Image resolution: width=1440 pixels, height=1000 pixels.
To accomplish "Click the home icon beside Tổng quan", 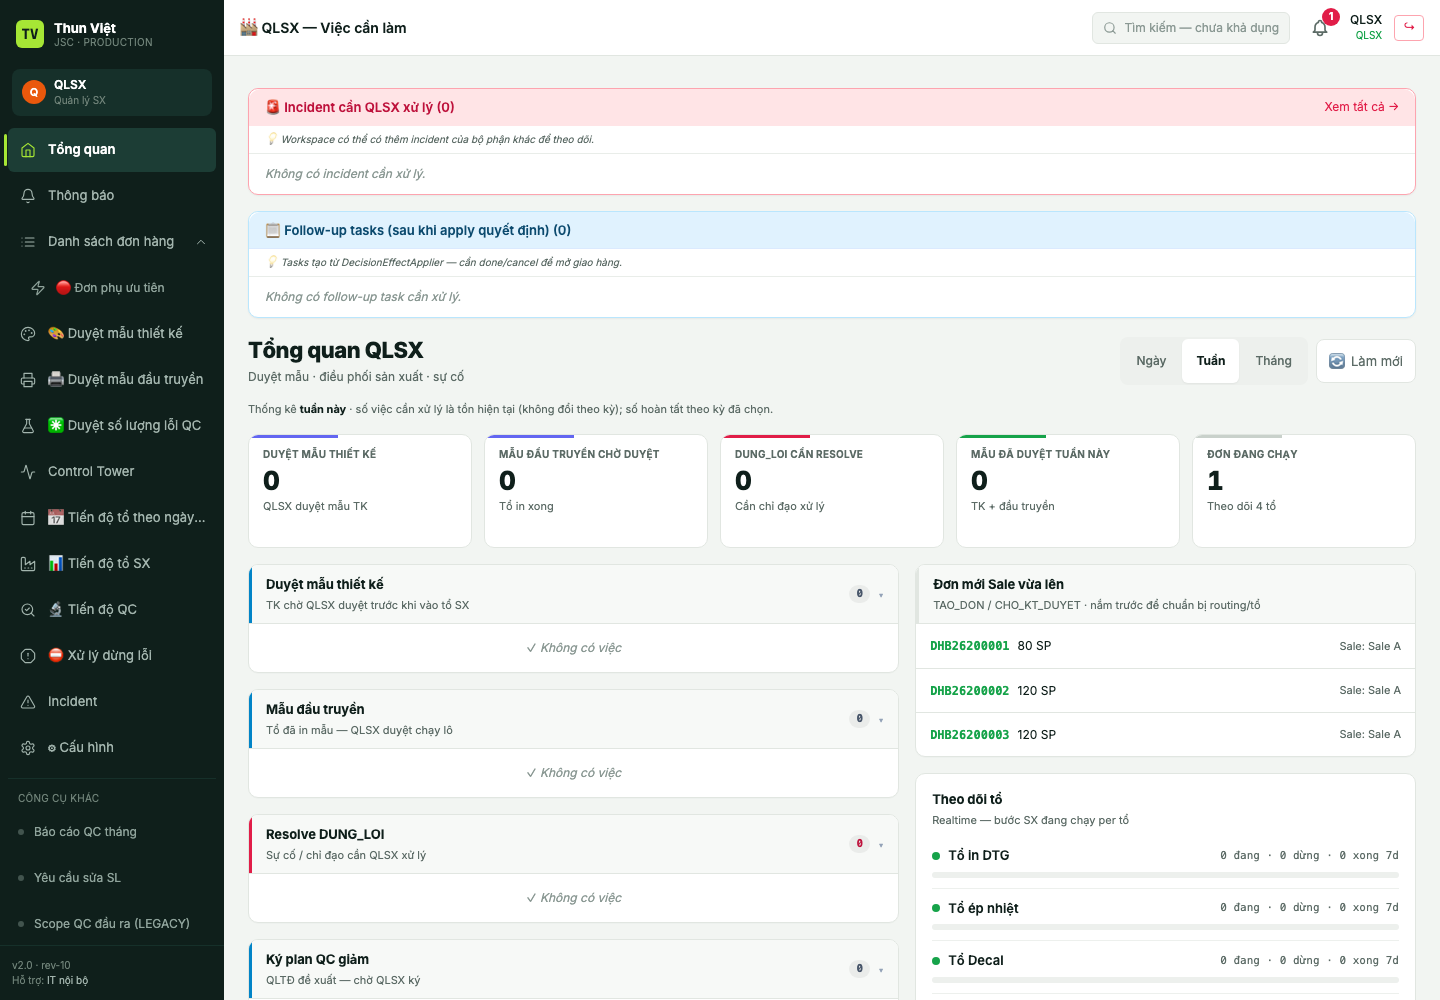I will [28, 150].
